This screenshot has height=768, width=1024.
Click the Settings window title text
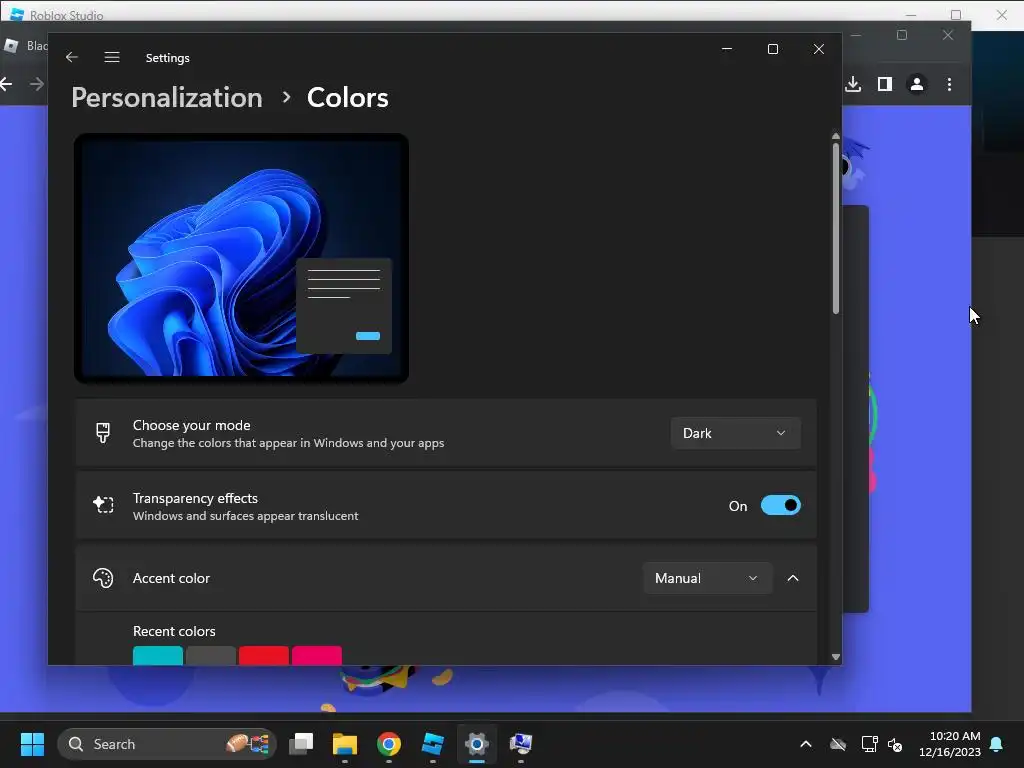168,57
